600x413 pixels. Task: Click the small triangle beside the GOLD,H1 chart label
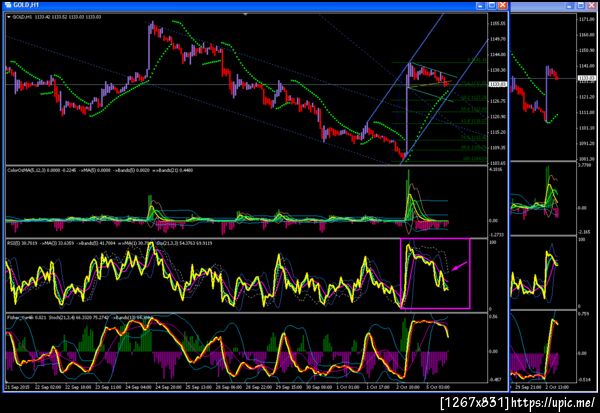pos(9,17)
